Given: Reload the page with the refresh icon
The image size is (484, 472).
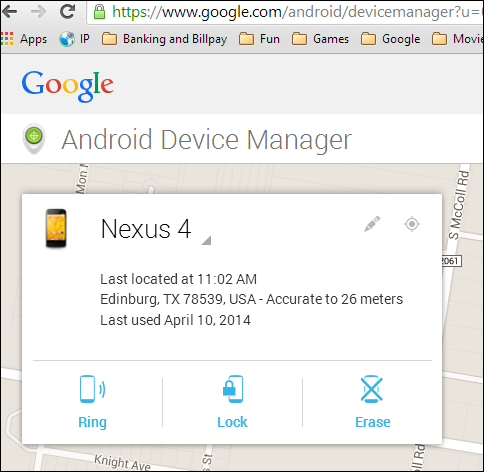Looking at the screenshot, I should click(x=67, y=11).
